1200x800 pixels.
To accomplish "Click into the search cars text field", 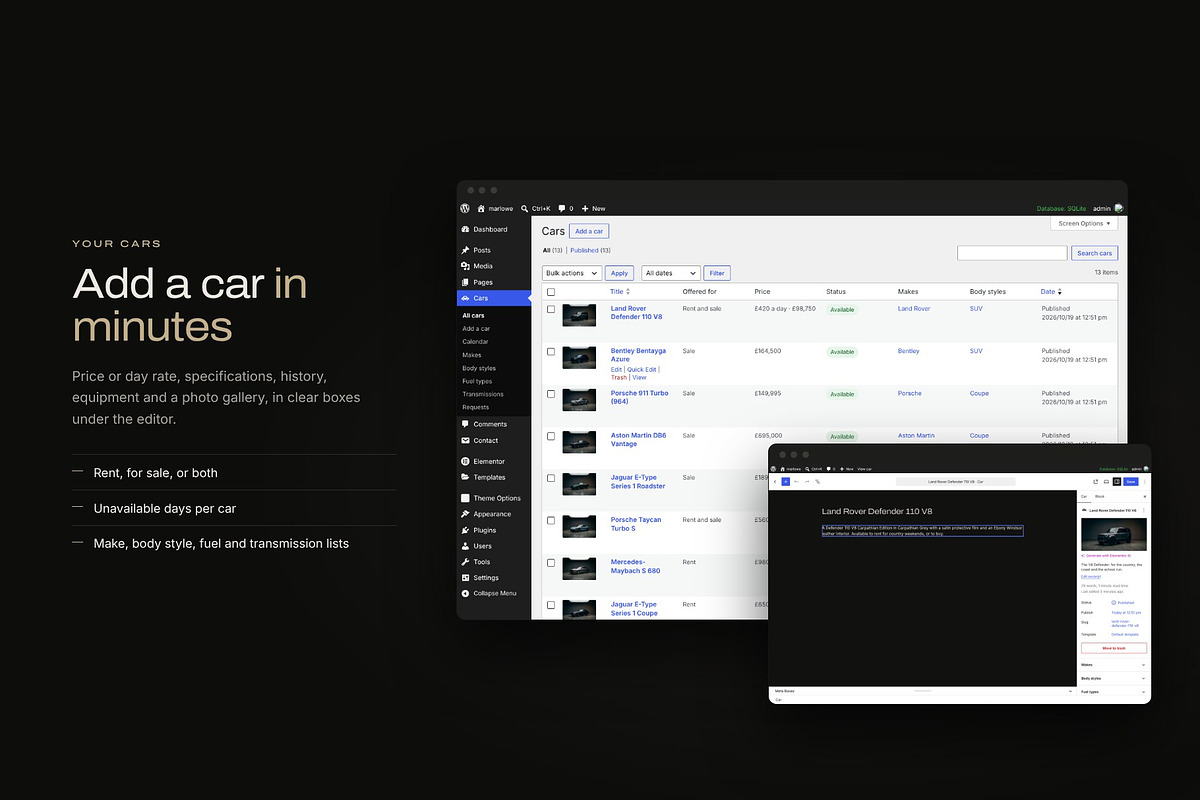I will point(1012,253).
